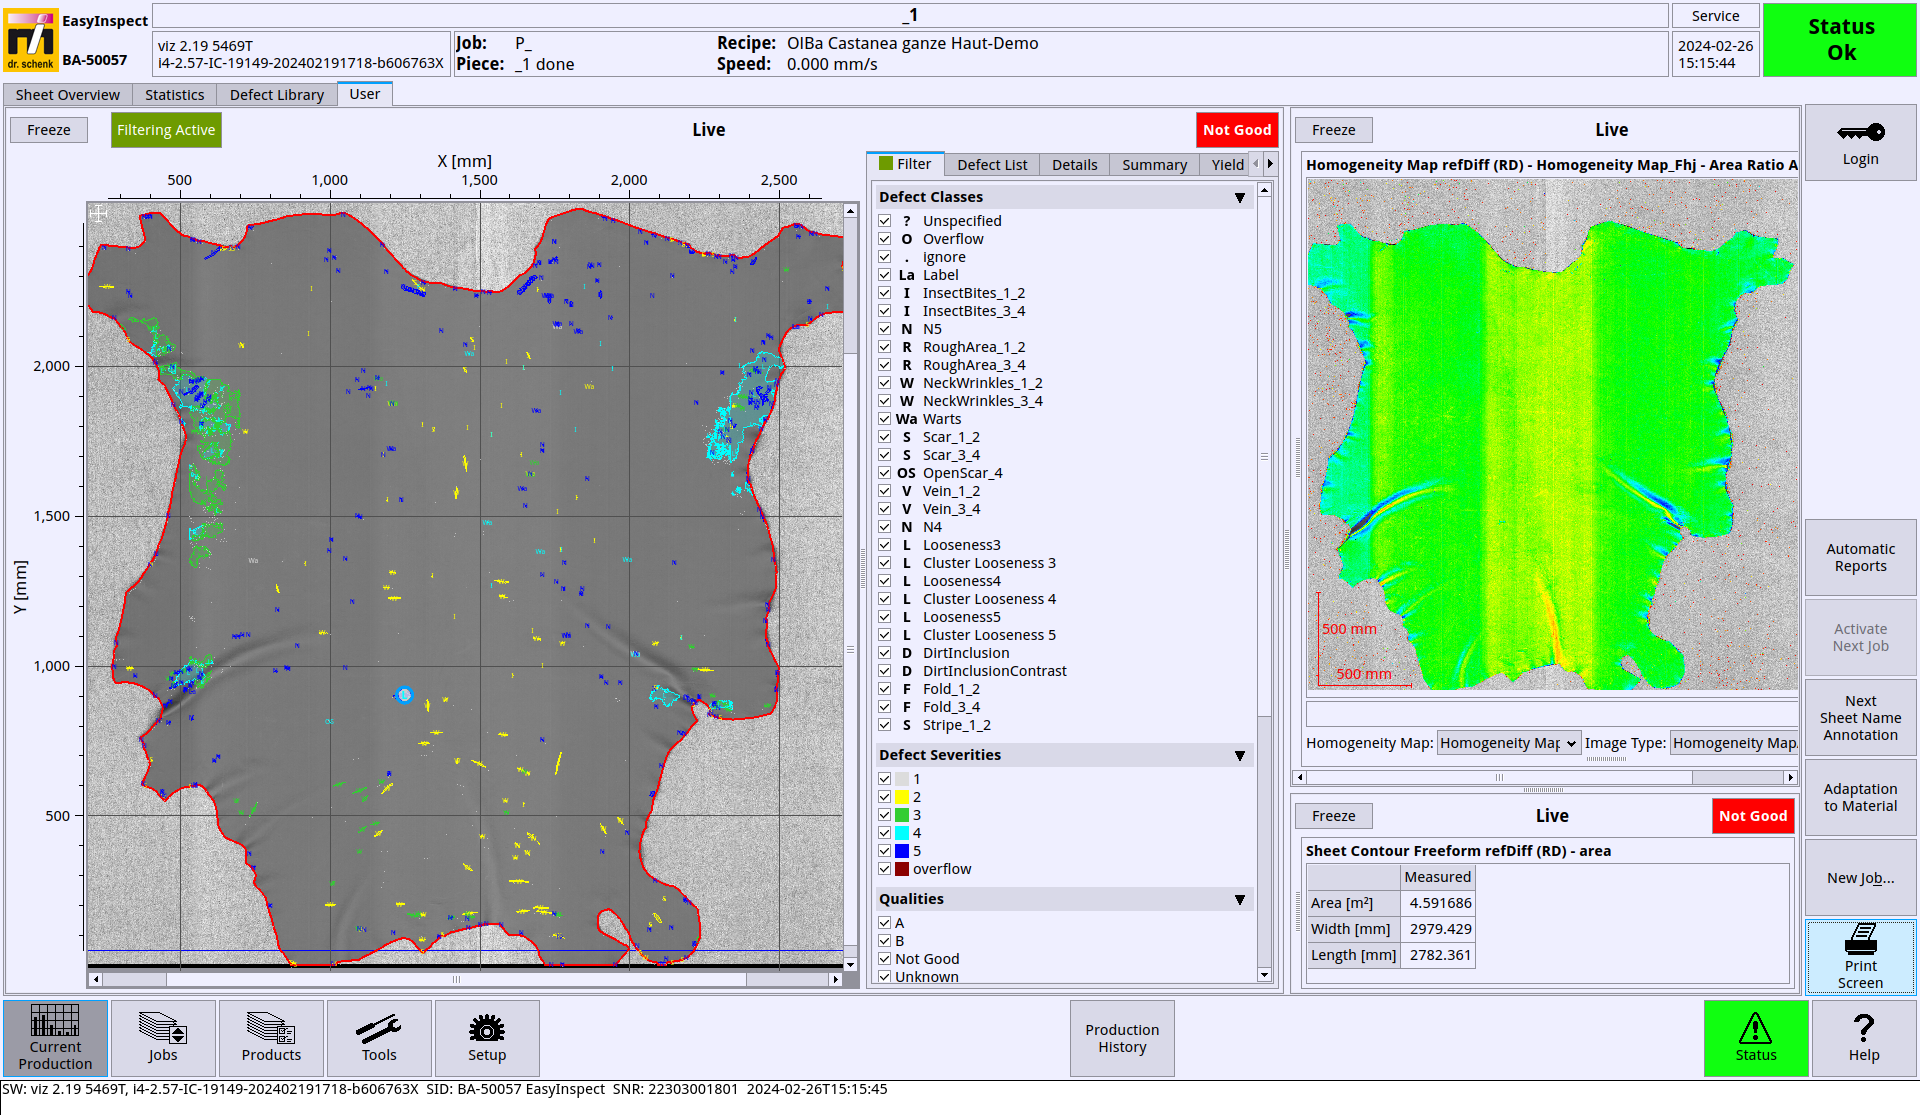Open the Defect Library tab
Viewport: 1920px width, 1115px height.
pos(277,95)
